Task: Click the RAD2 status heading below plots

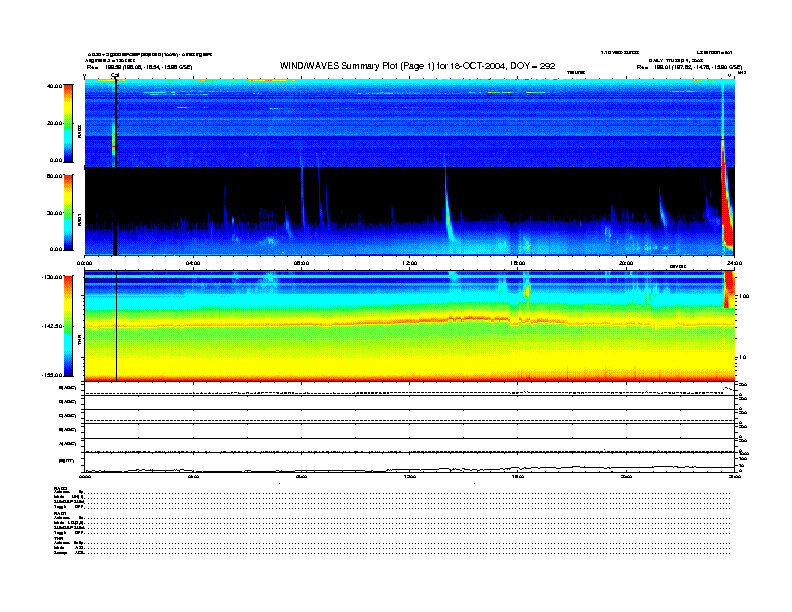Action: [60, 487]
